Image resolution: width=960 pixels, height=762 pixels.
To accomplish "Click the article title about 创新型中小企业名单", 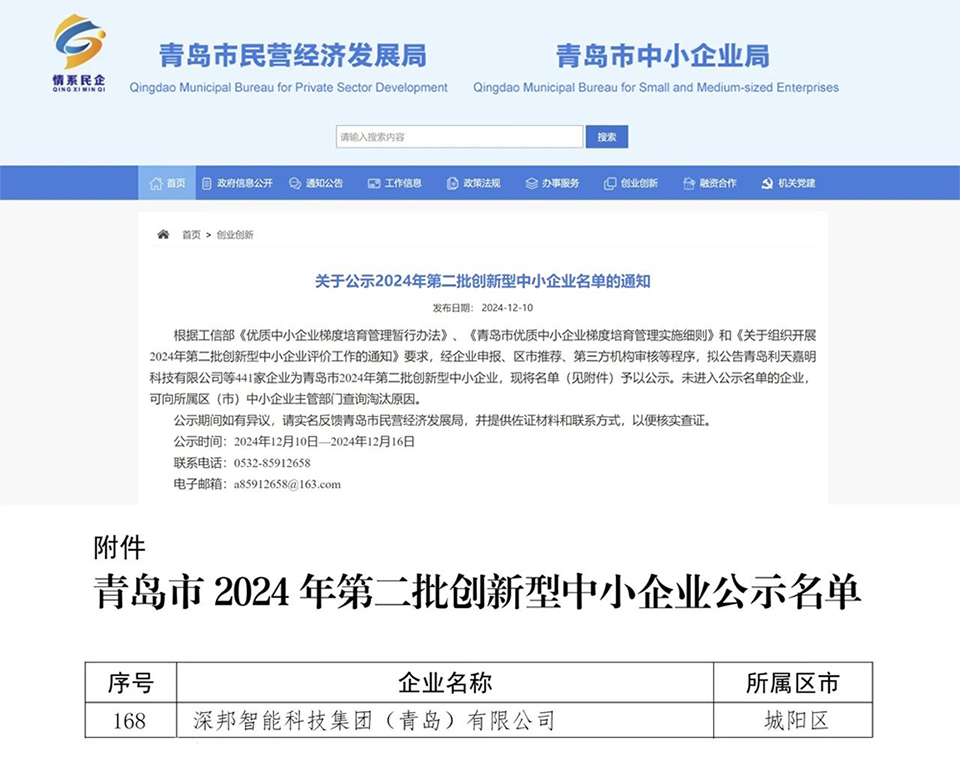I will coord(482,281).
